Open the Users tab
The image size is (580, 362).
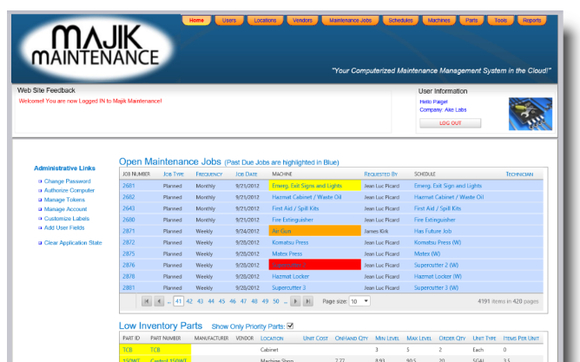(x=229, y=20)
